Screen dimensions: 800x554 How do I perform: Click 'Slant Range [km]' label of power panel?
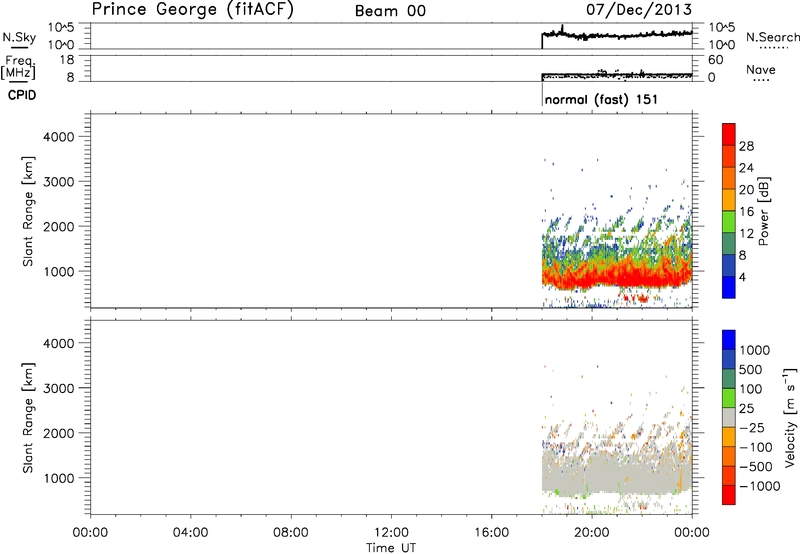click(x=28, y=211)
